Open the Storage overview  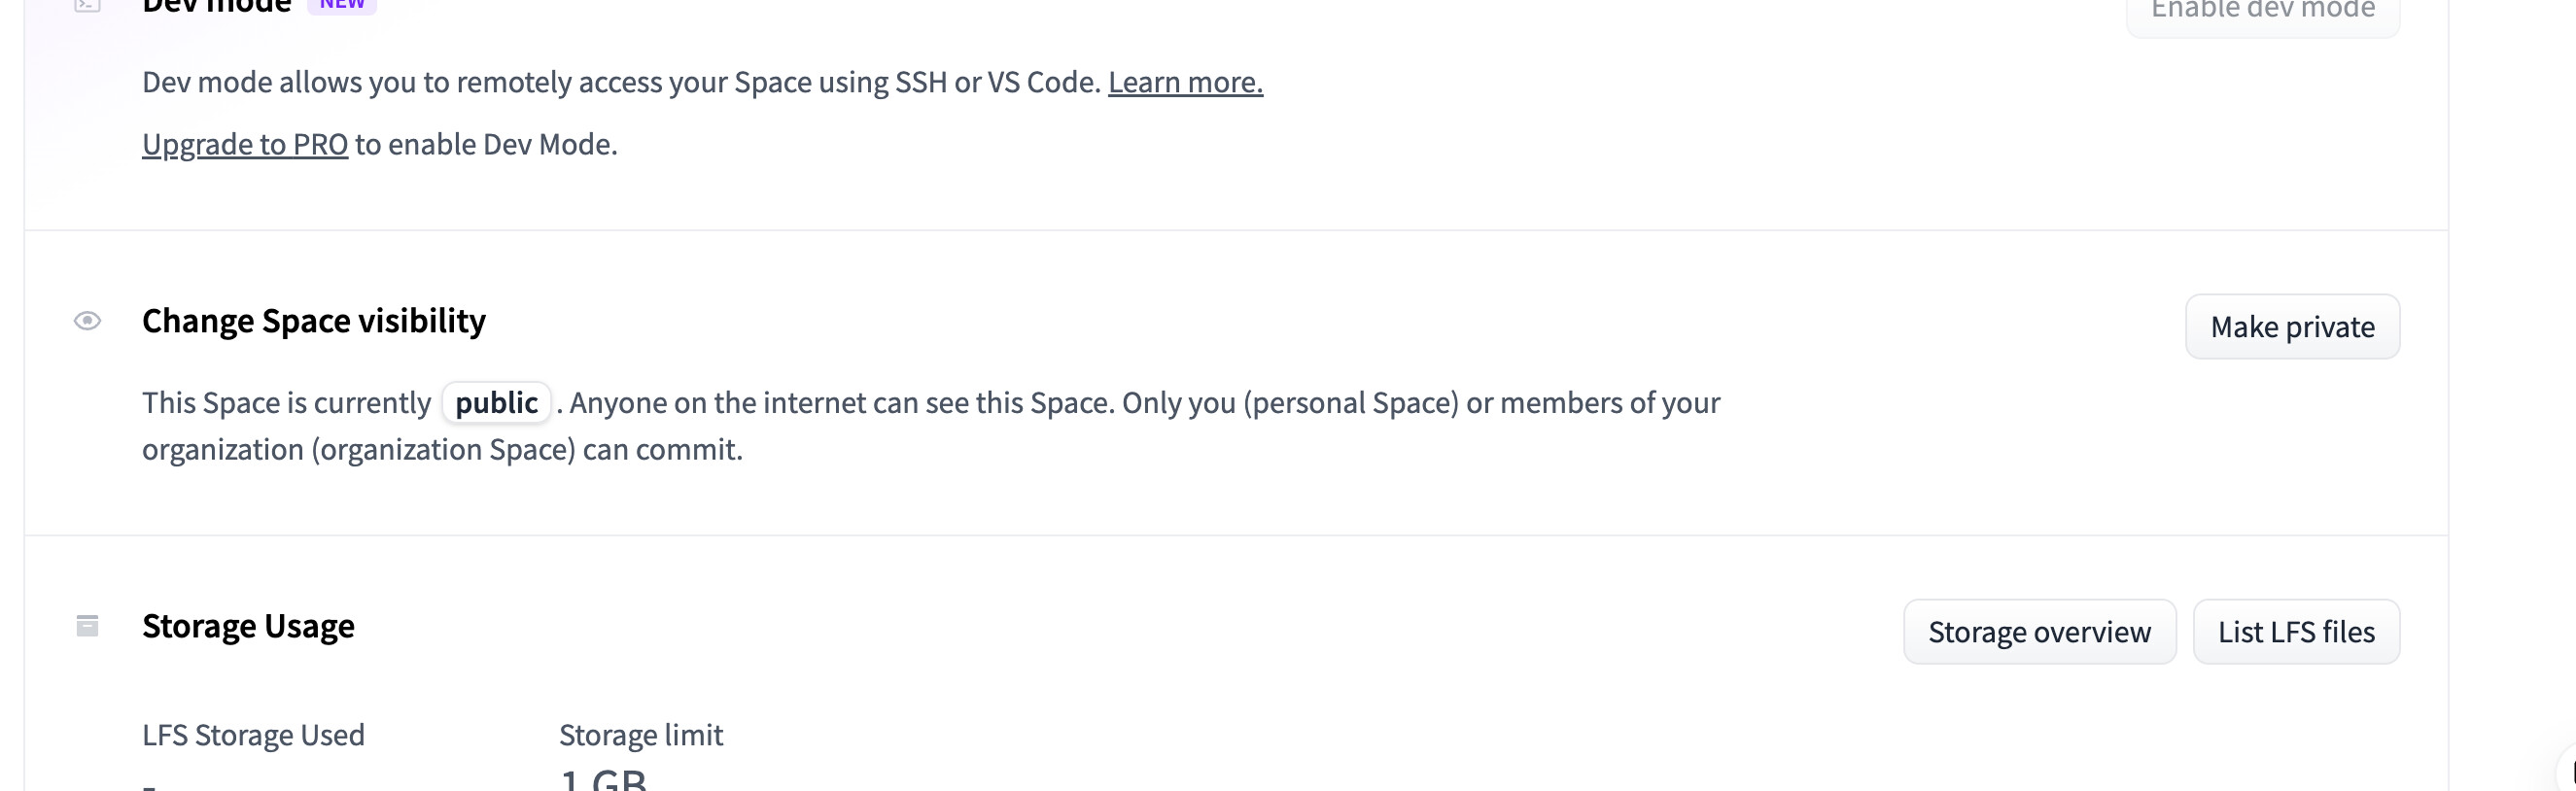click(x=2039, y=632)
